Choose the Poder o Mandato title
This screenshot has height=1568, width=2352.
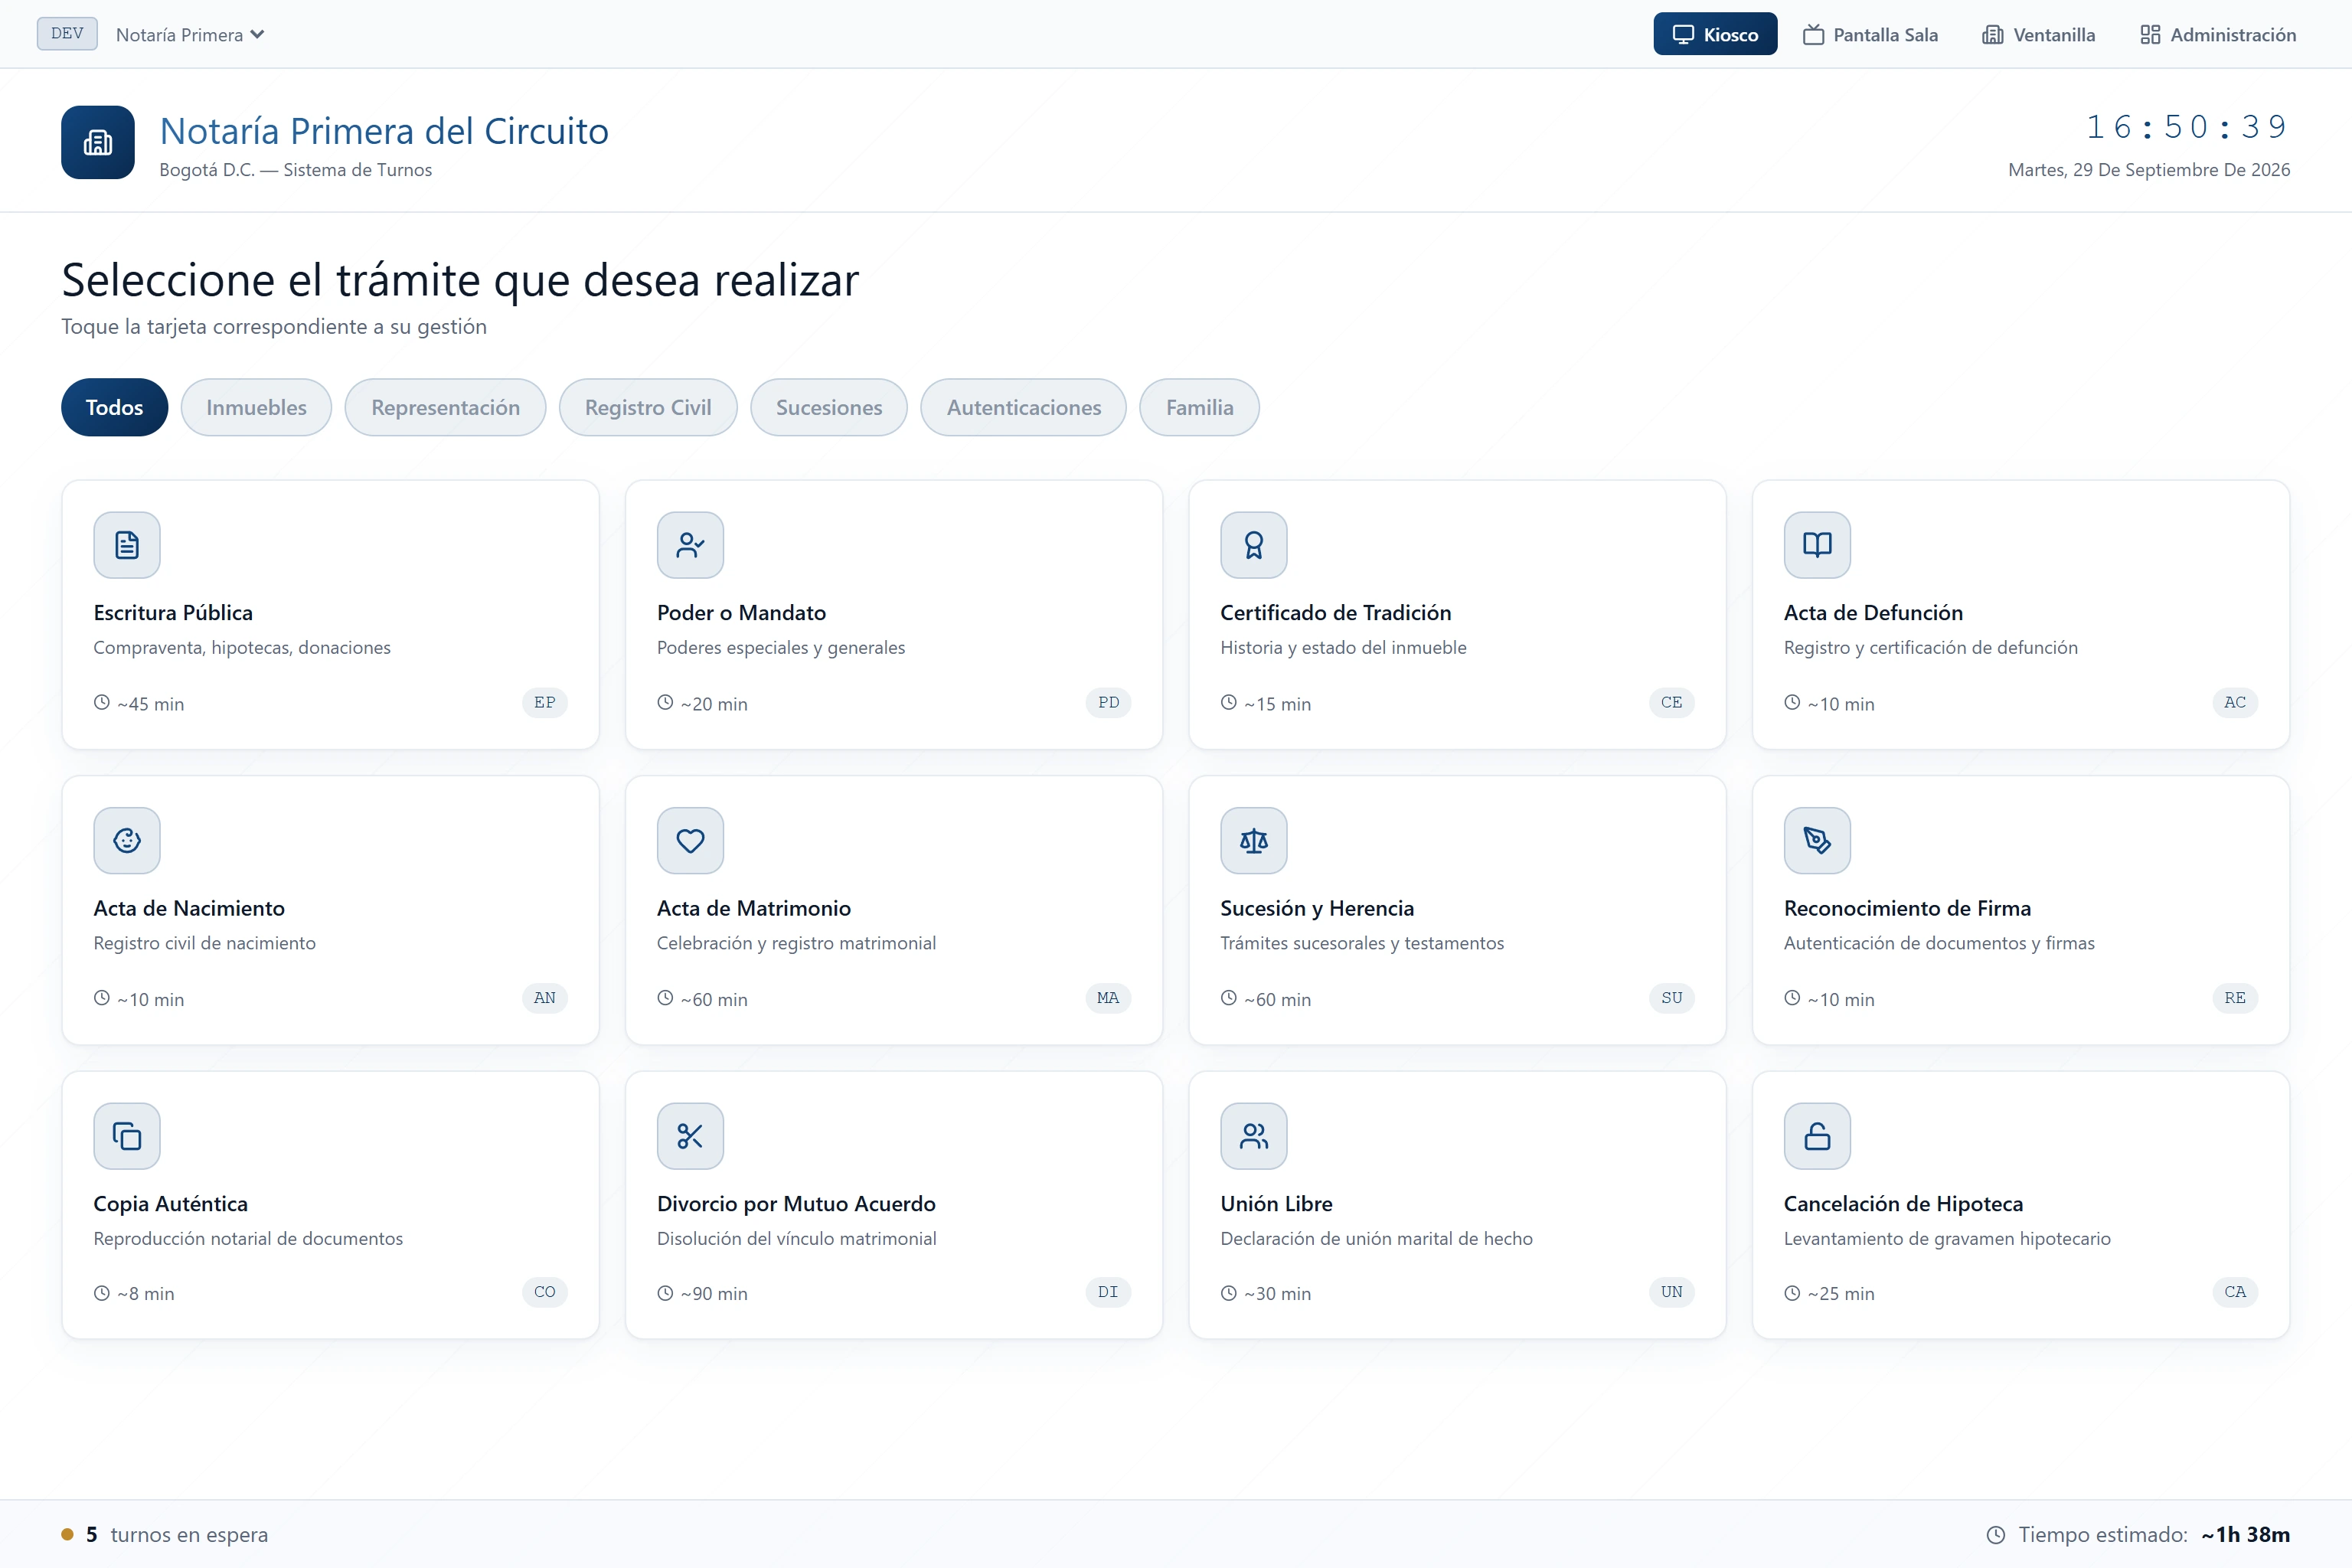(741, 613)
